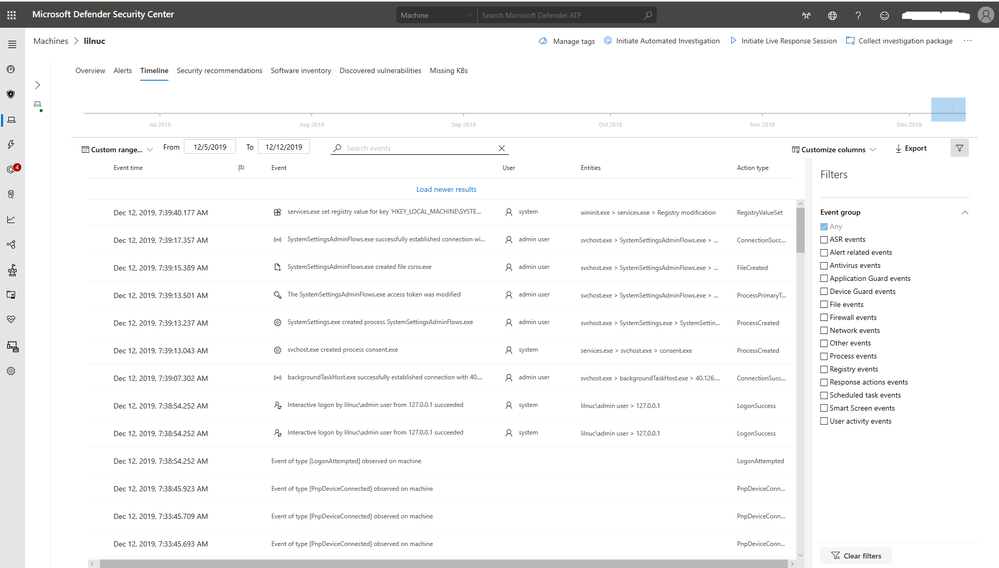Clear the search events field with X
999x568 pixels.
pyautogui.click(x=502, y=148)
